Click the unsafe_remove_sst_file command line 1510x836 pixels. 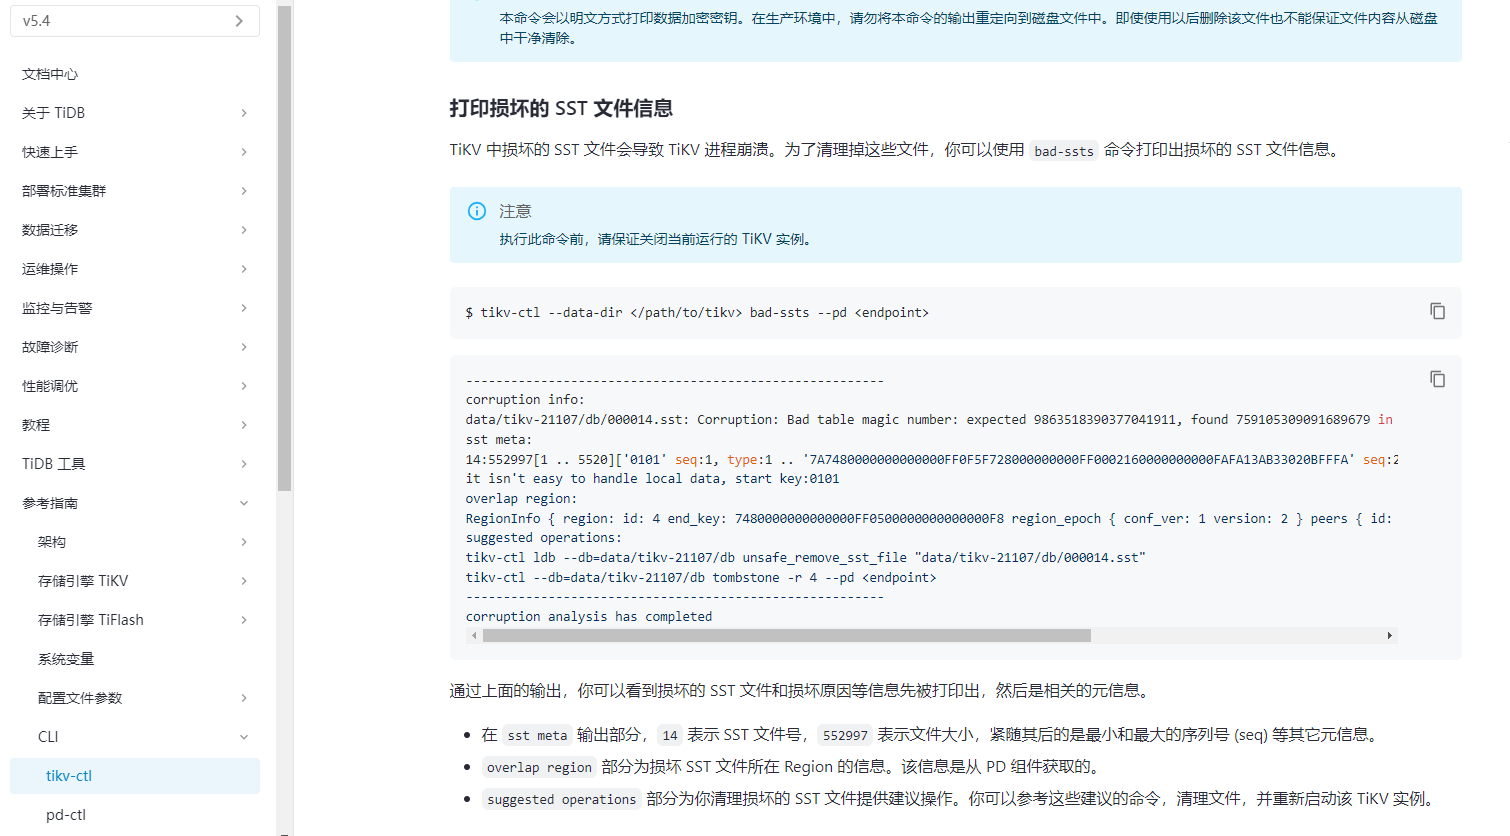[x=806, y=558]
